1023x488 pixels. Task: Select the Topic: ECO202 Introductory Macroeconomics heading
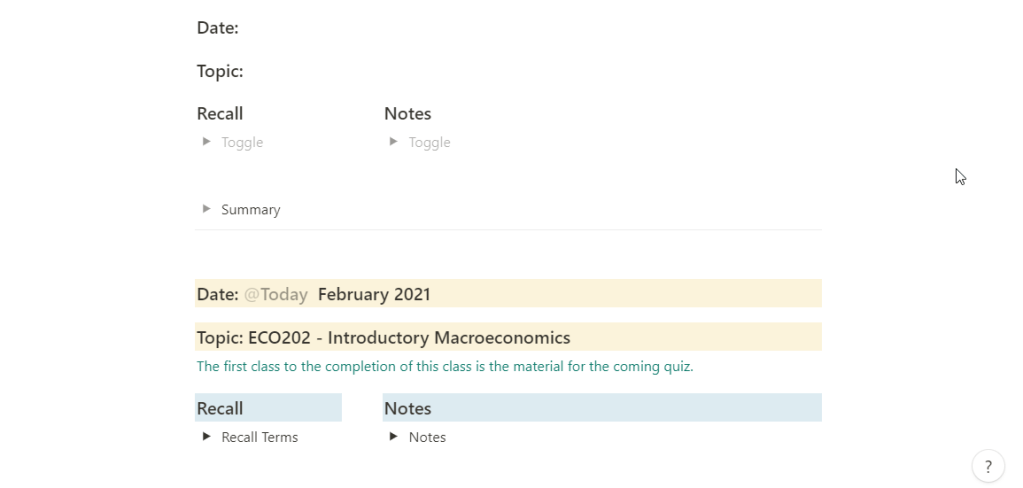(x=384, y=338)
